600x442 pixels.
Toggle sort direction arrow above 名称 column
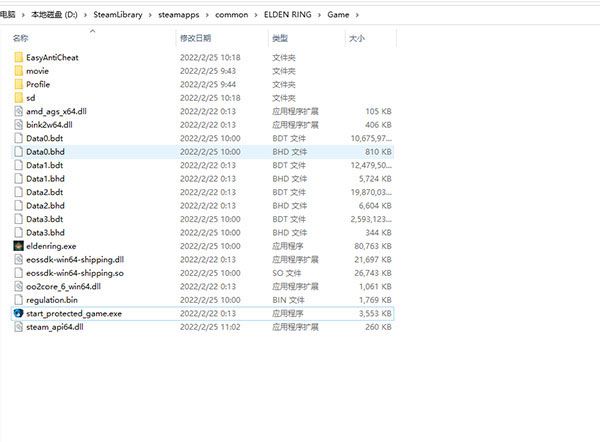[92, 31]
